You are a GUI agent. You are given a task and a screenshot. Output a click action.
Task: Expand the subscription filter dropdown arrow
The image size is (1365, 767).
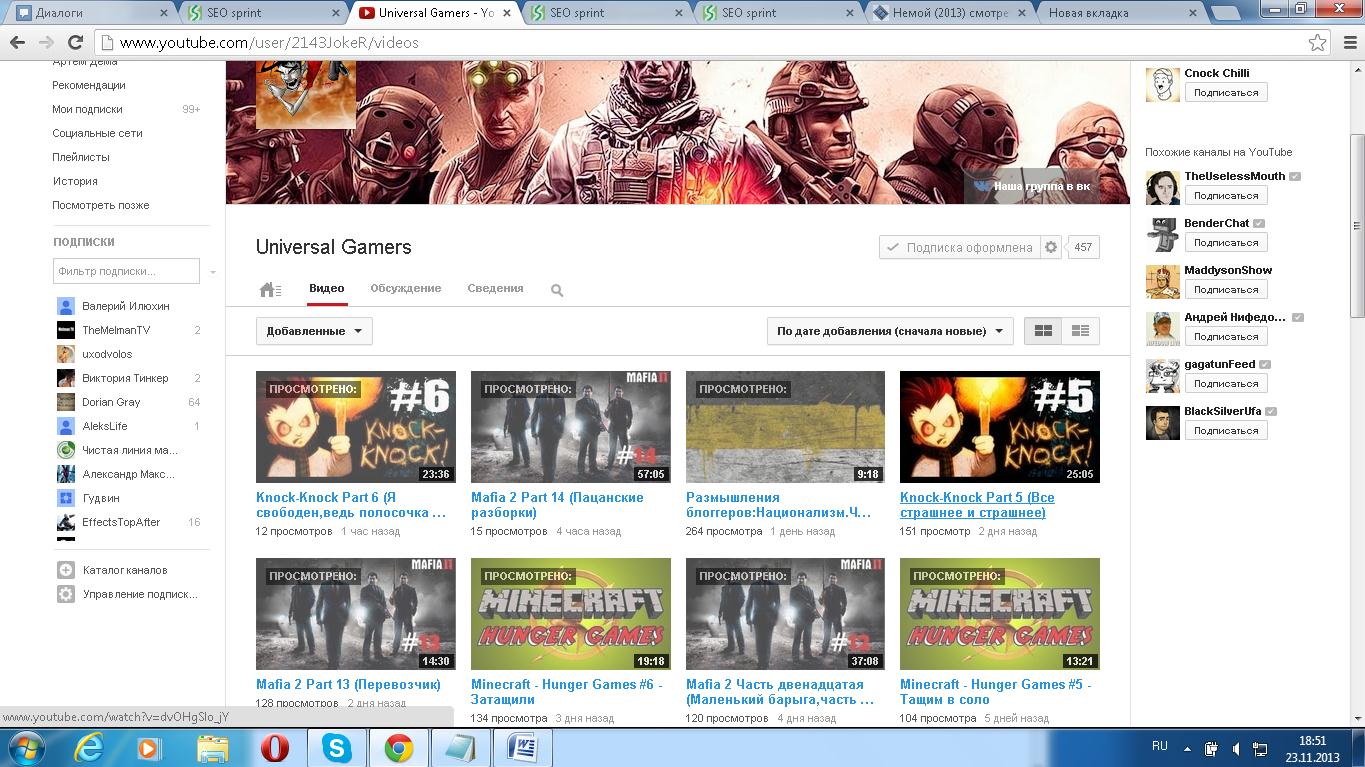[x=213, y=272]
